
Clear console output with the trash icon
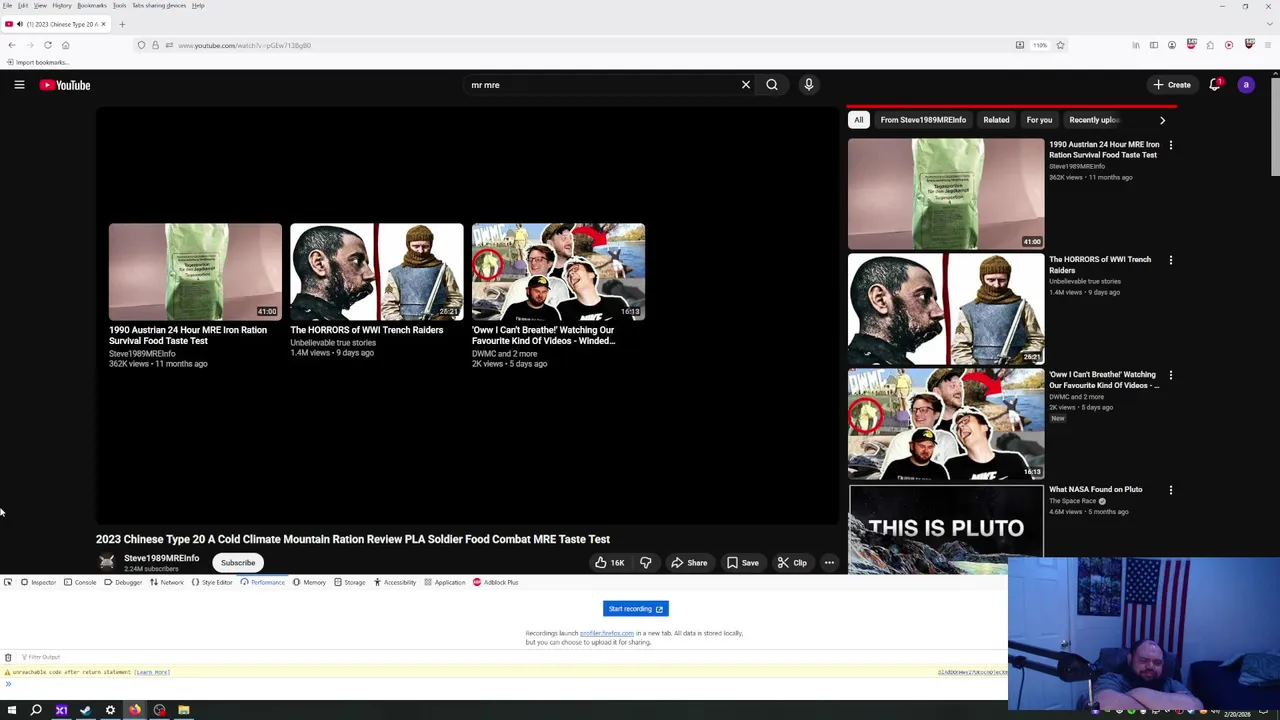8,657
